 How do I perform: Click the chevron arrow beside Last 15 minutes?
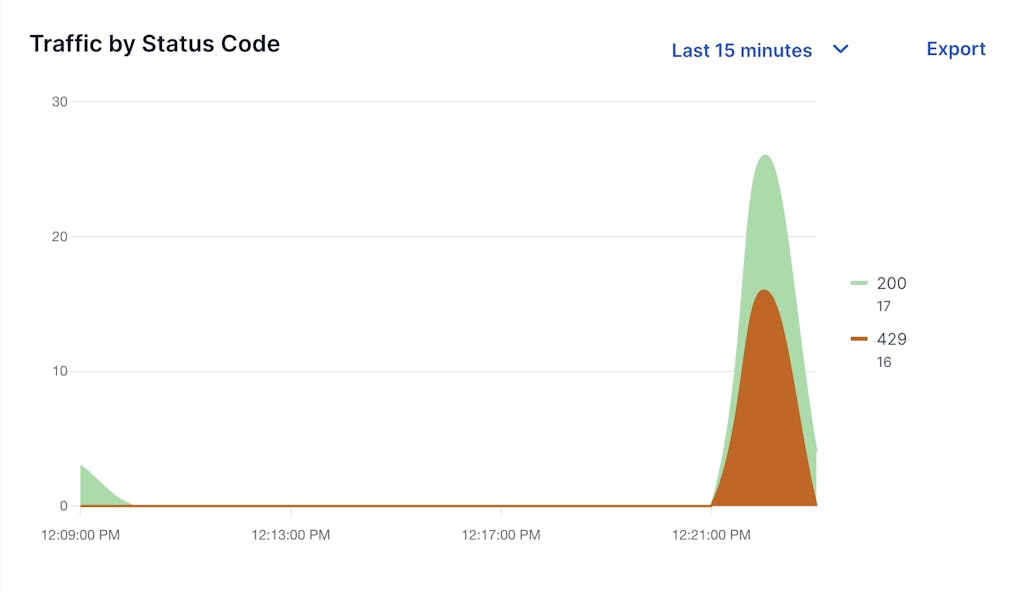point(840,49)
